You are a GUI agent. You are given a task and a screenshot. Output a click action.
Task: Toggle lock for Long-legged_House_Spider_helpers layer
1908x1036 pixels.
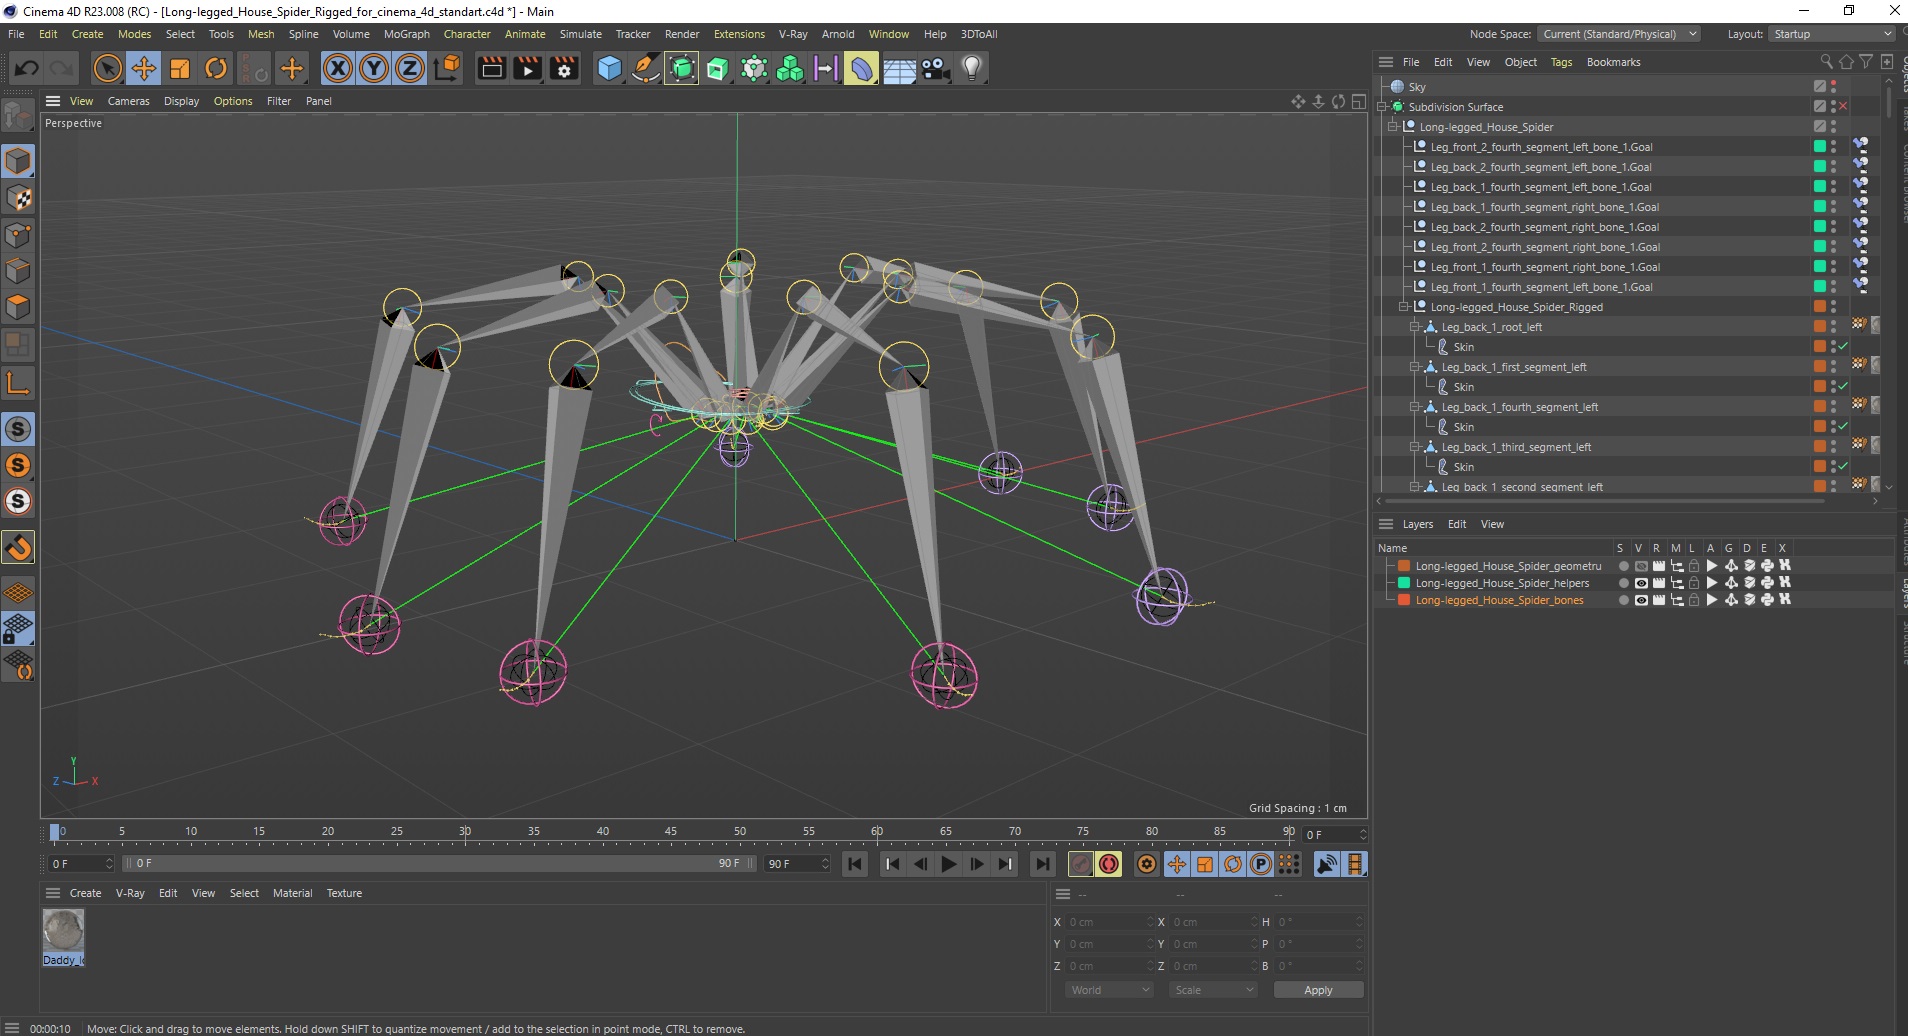pyautogui.click(x=1694, y=583)
